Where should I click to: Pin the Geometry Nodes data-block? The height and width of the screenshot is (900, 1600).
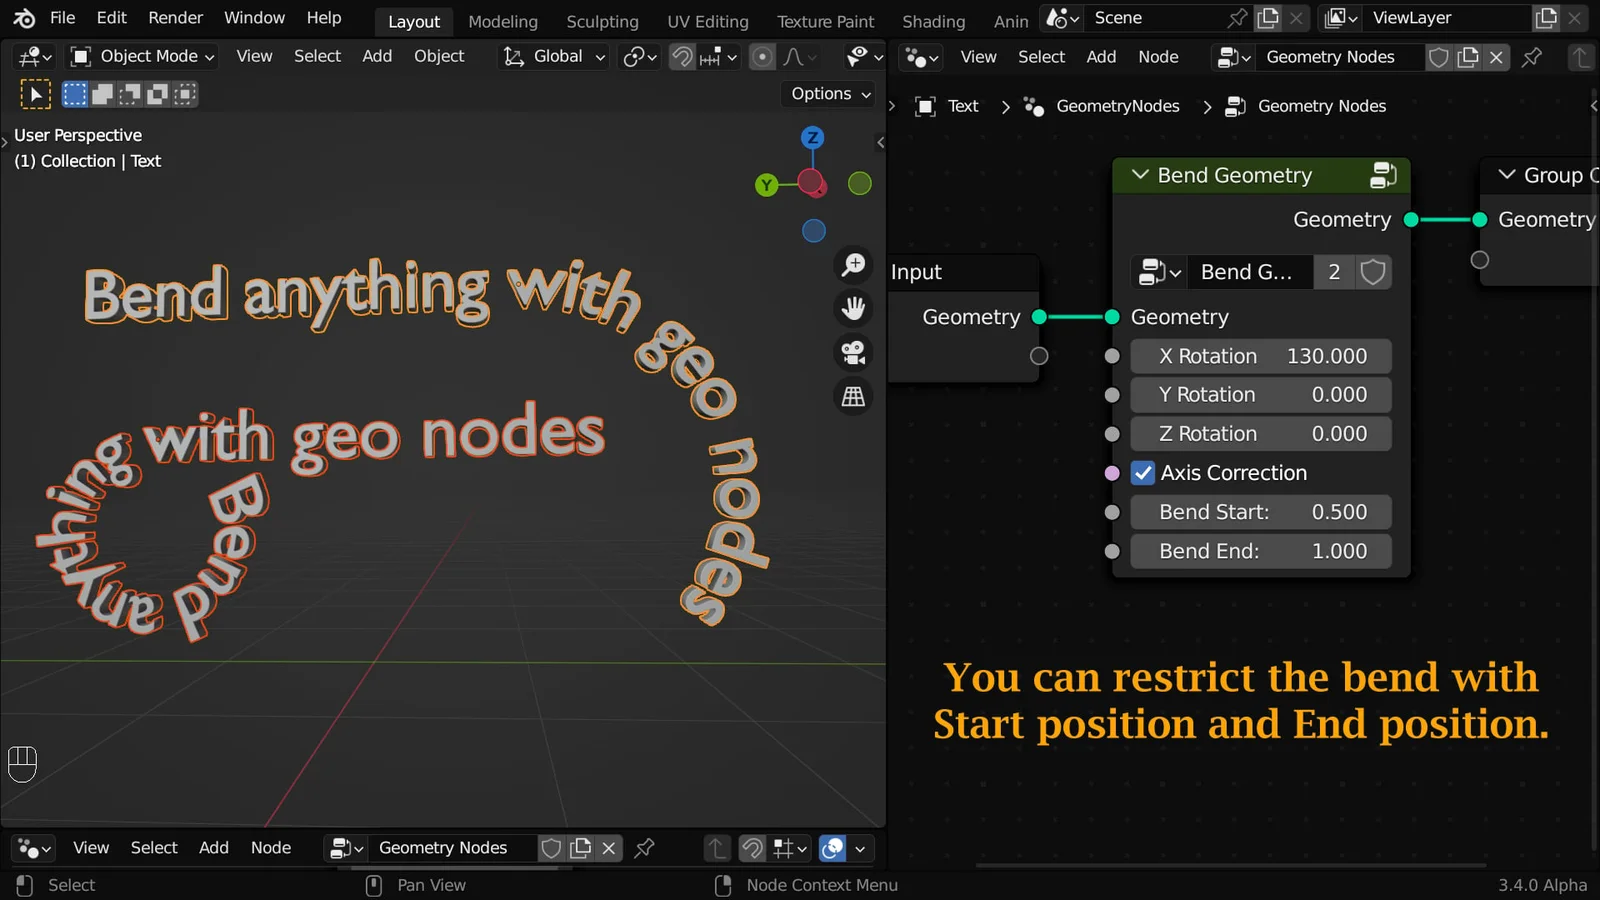click(1531, 57)
